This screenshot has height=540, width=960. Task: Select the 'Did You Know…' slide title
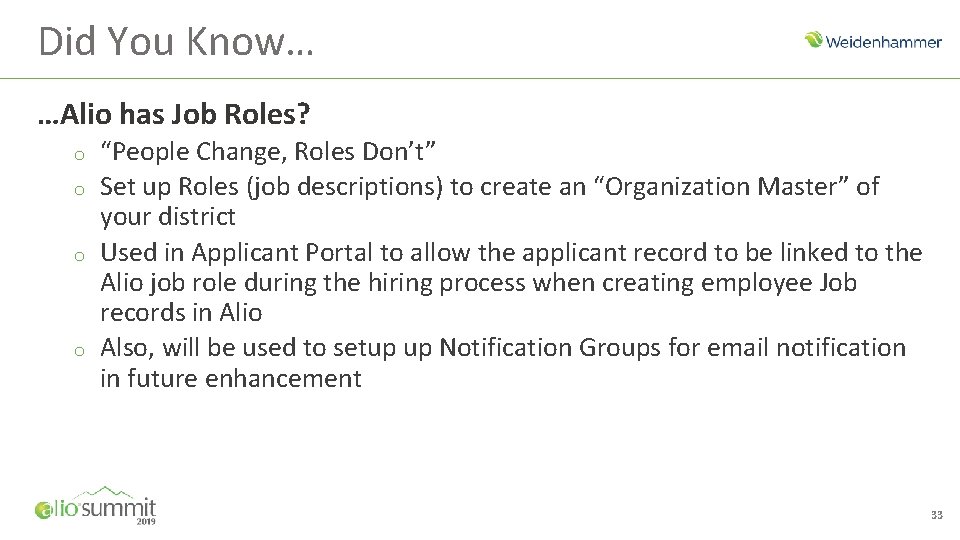pos(175,42)
